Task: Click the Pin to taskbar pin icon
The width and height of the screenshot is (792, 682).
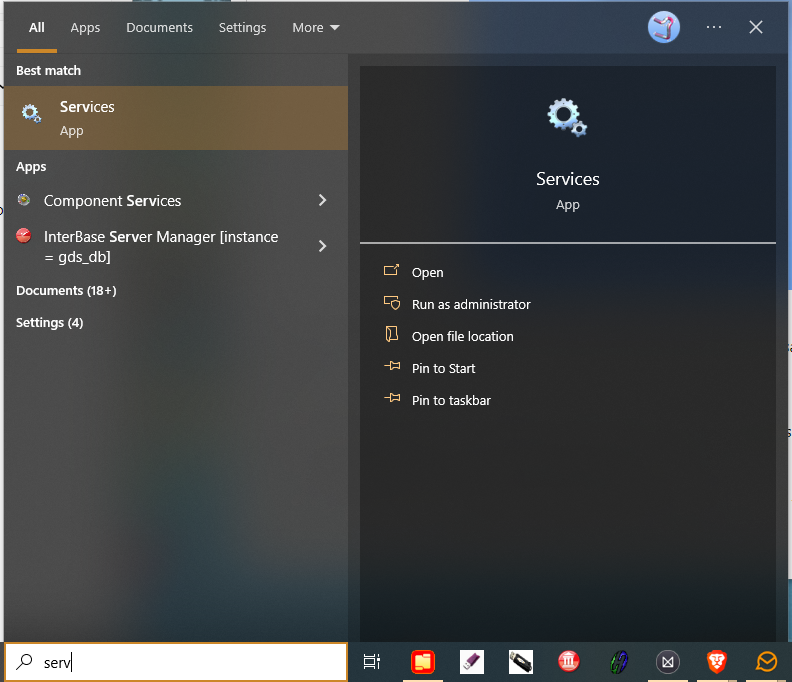Action: coord(392,398)
